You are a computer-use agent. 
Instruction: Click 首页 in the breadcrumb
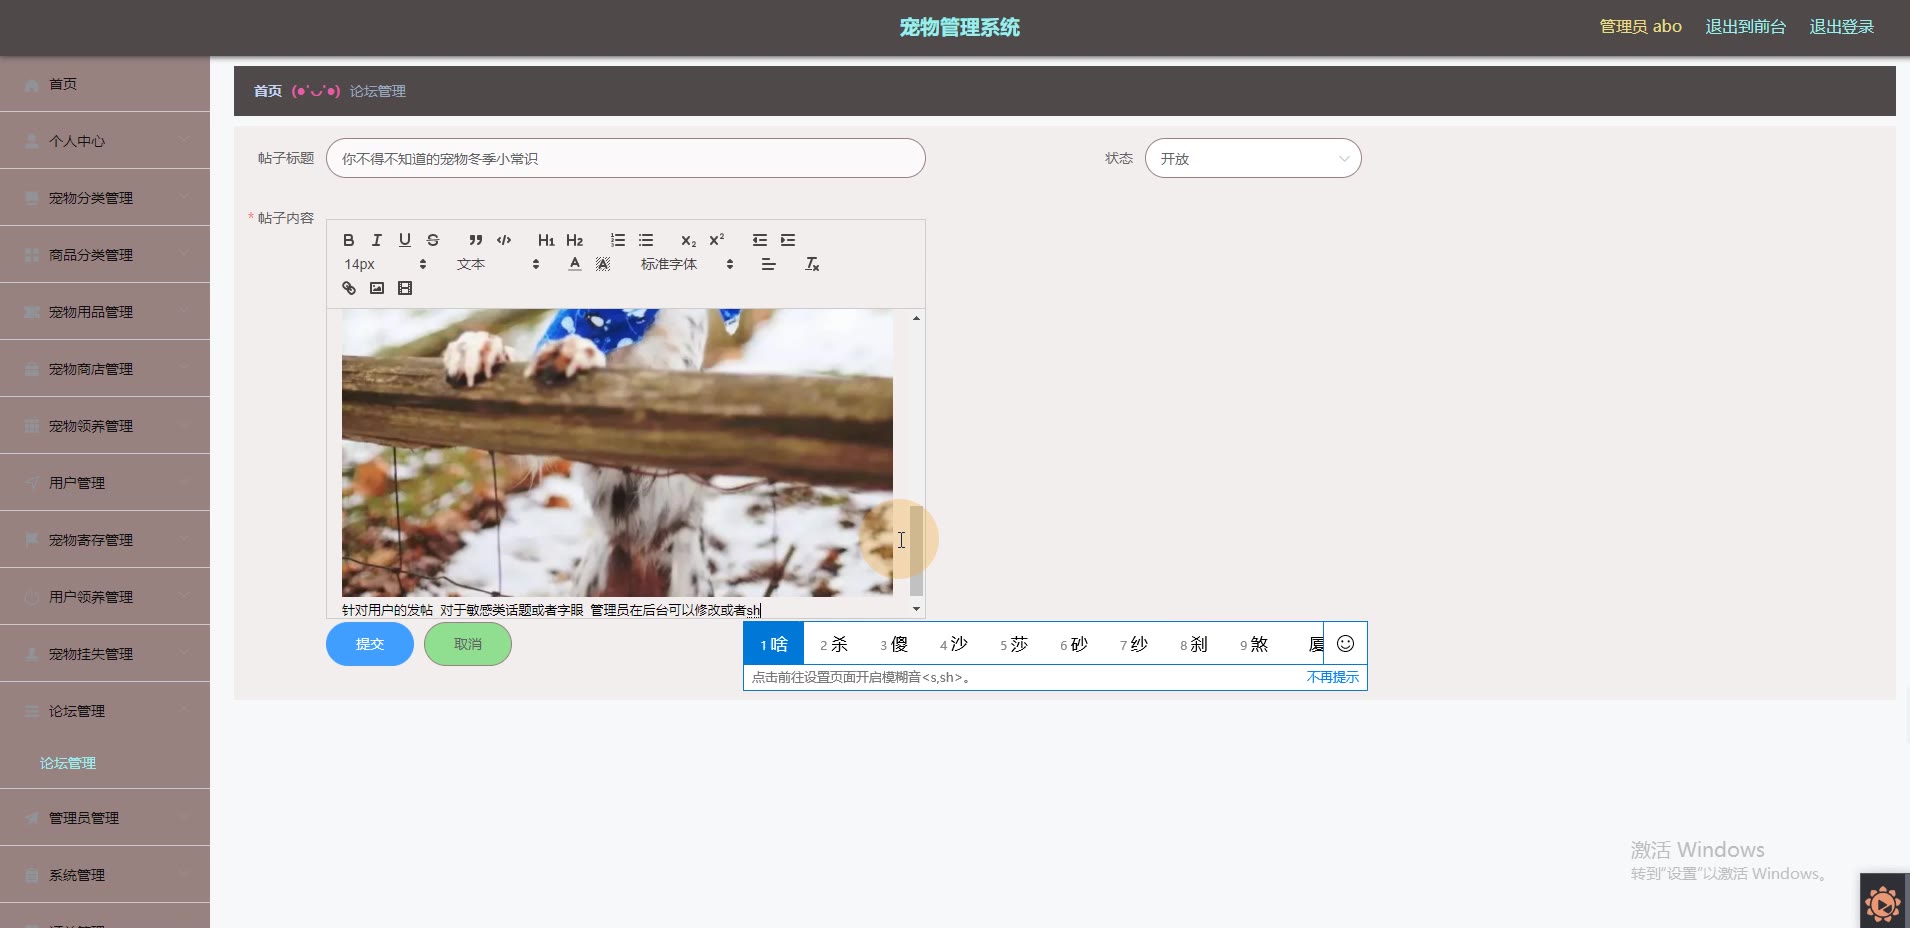coord(267,91)
